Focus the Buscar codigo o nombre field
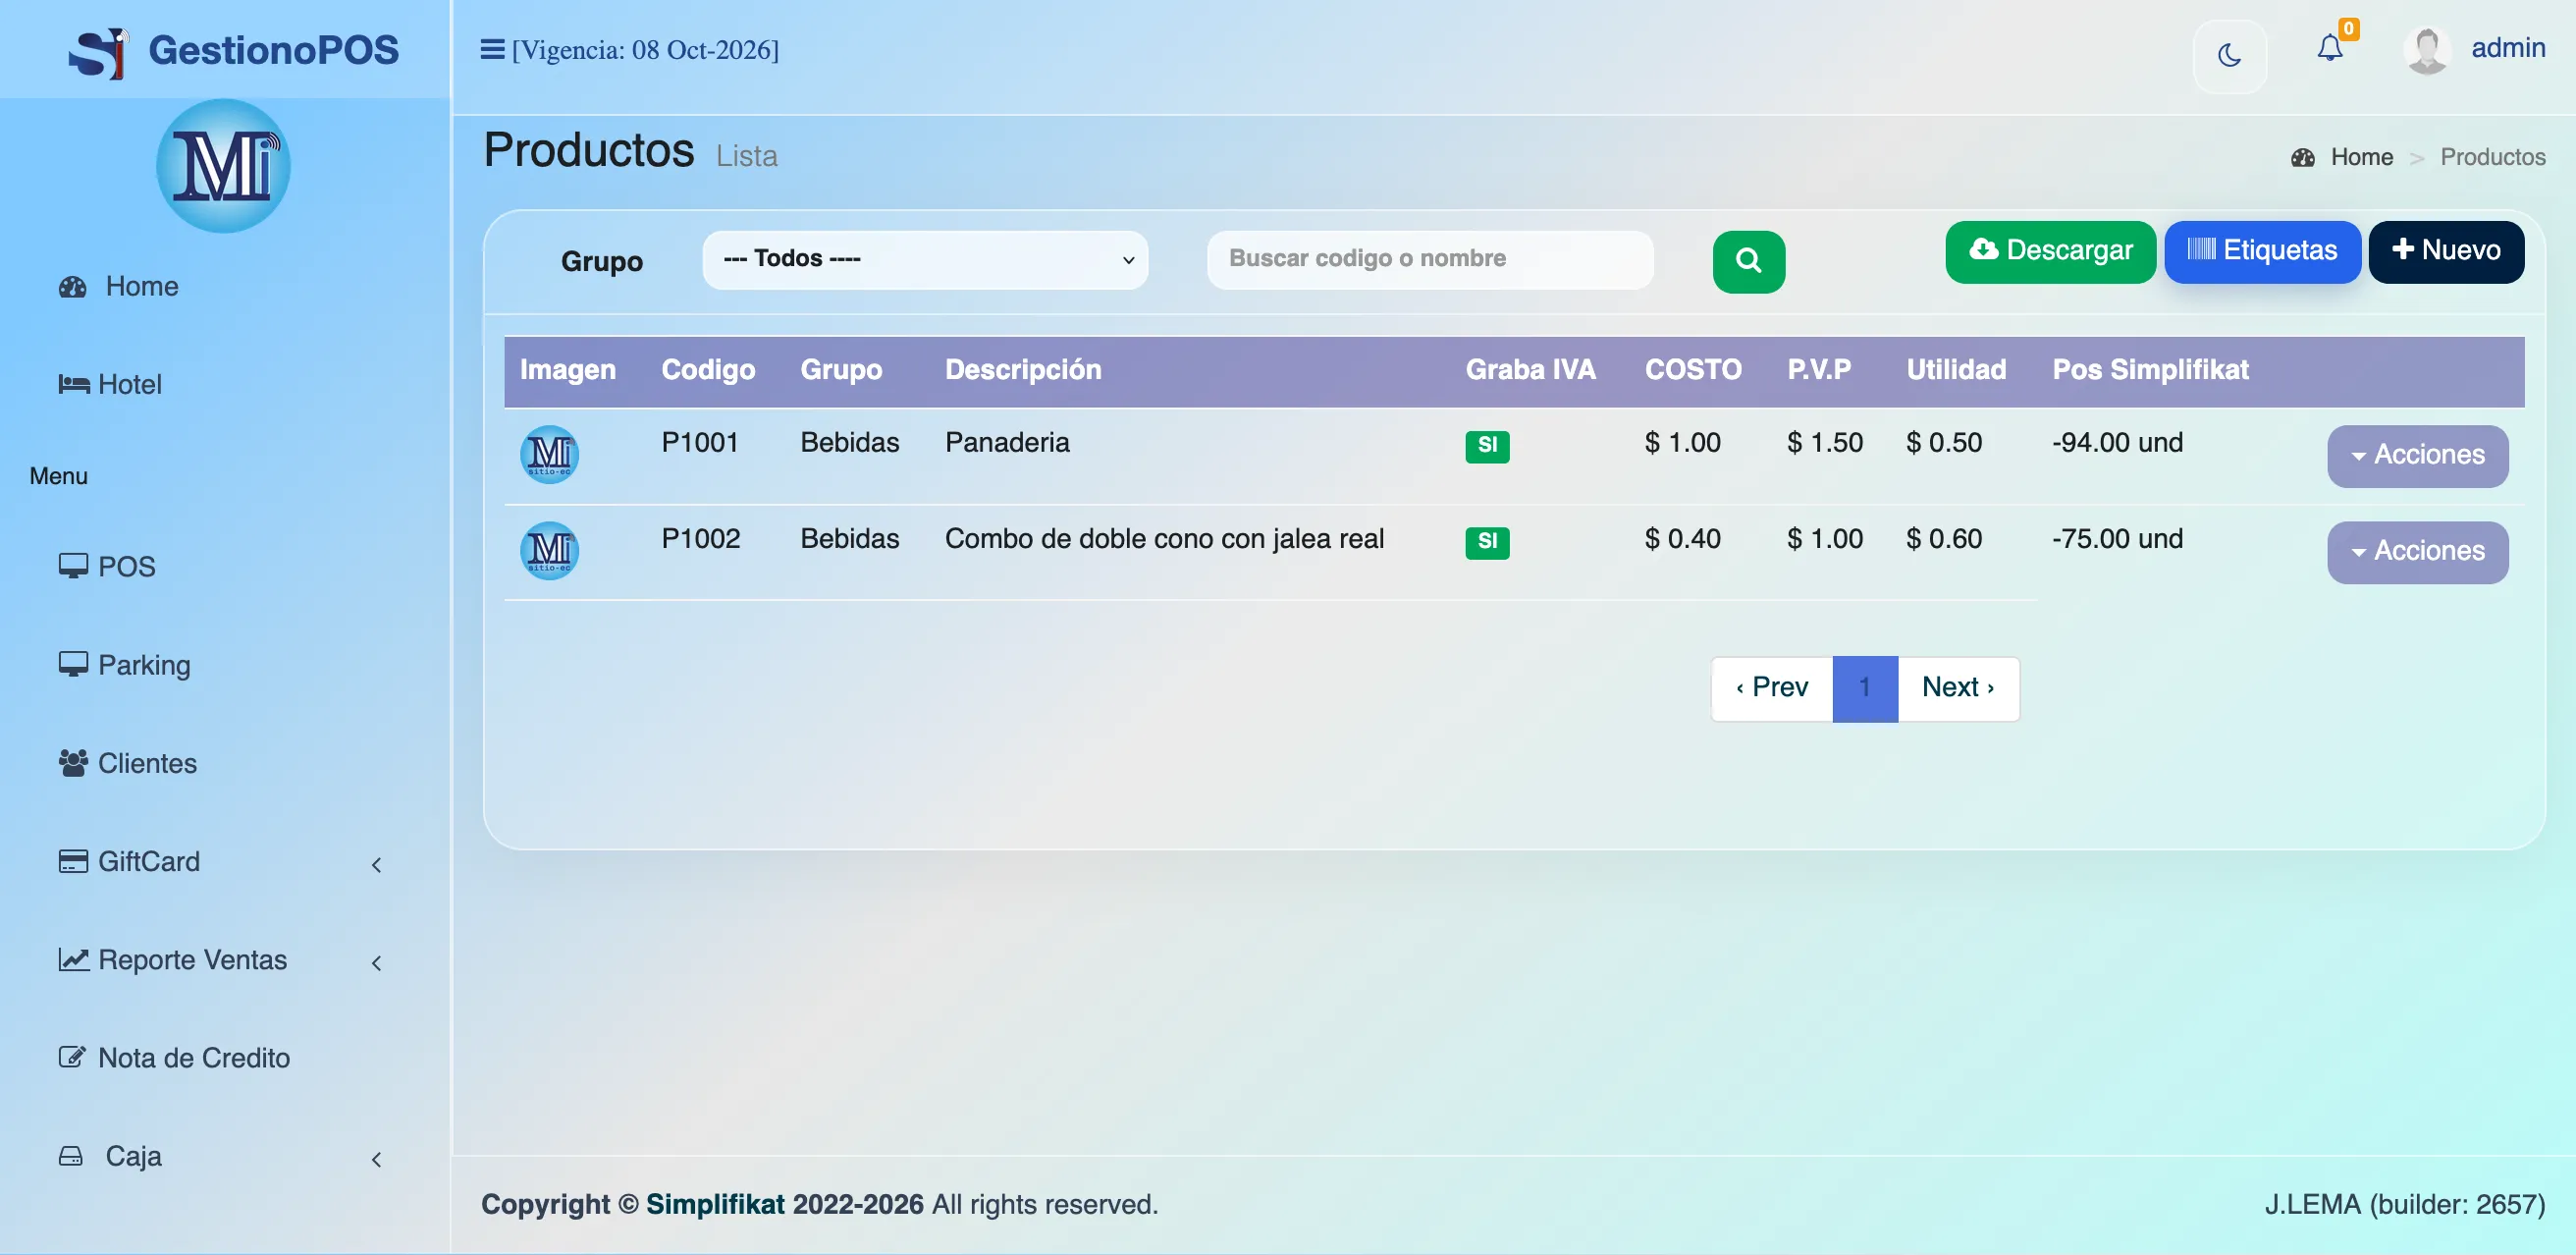 coord(1430,260)
